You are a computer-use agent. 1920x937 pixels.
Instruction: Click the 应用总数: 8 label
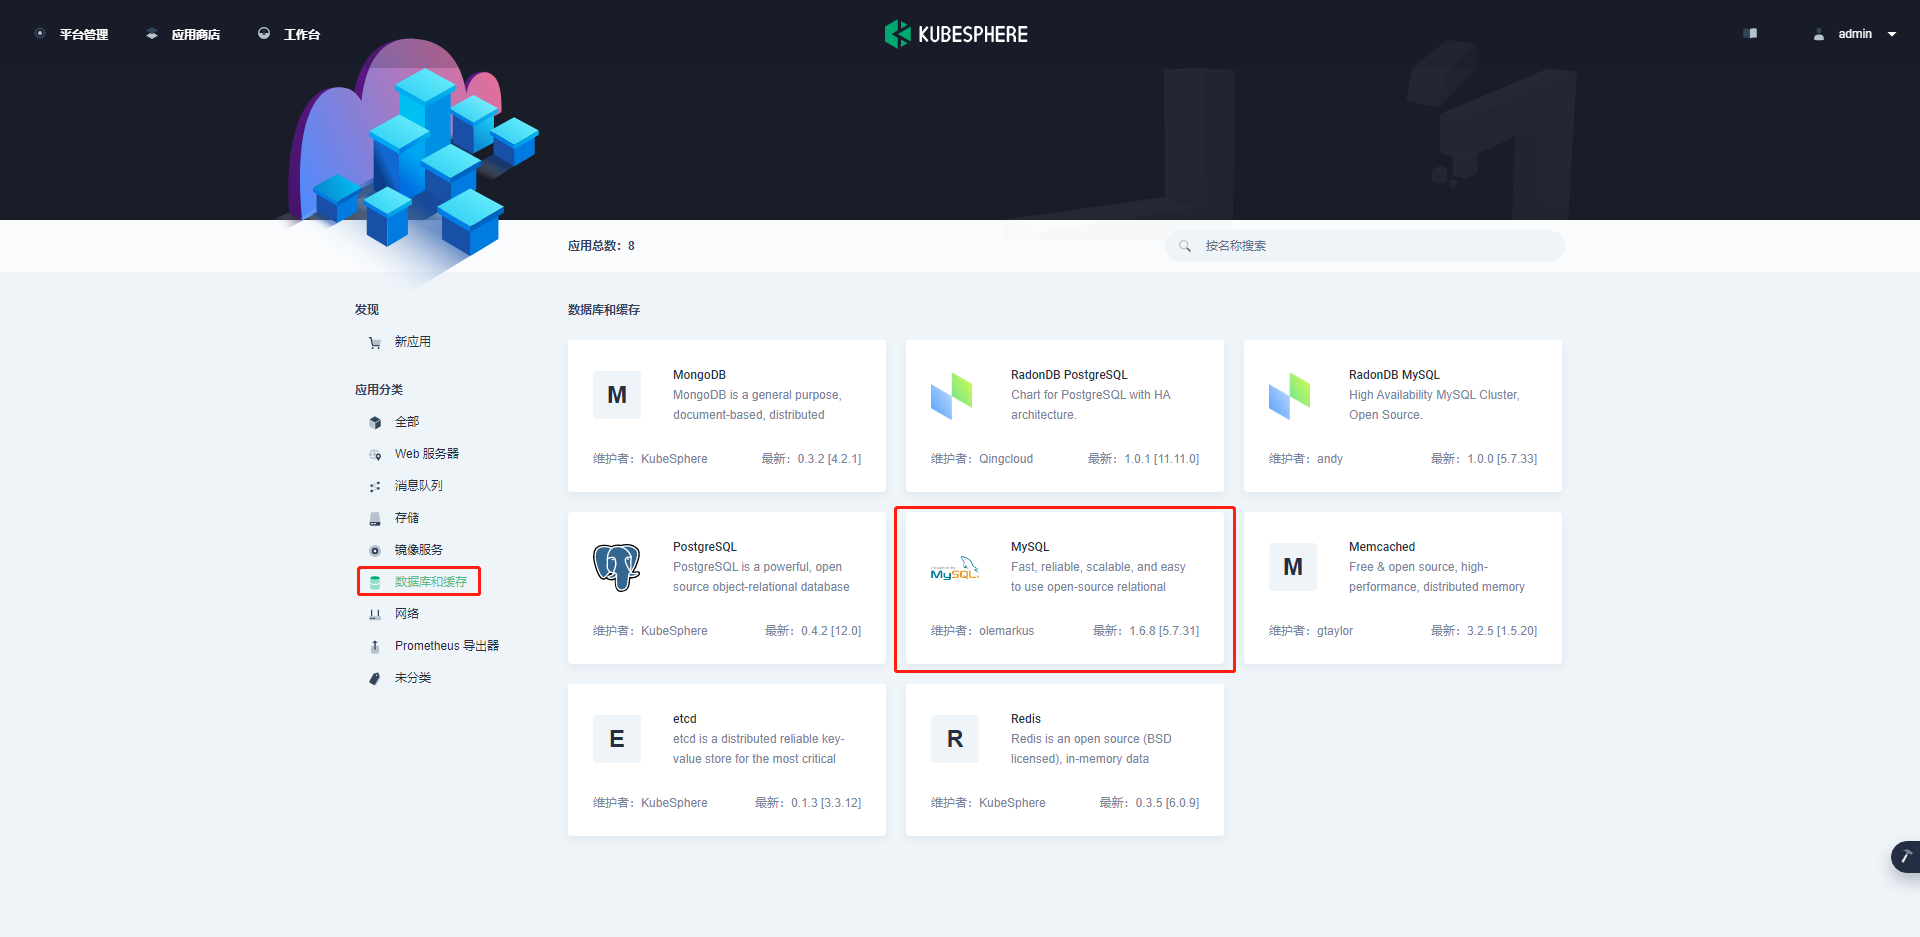(601, 246)
